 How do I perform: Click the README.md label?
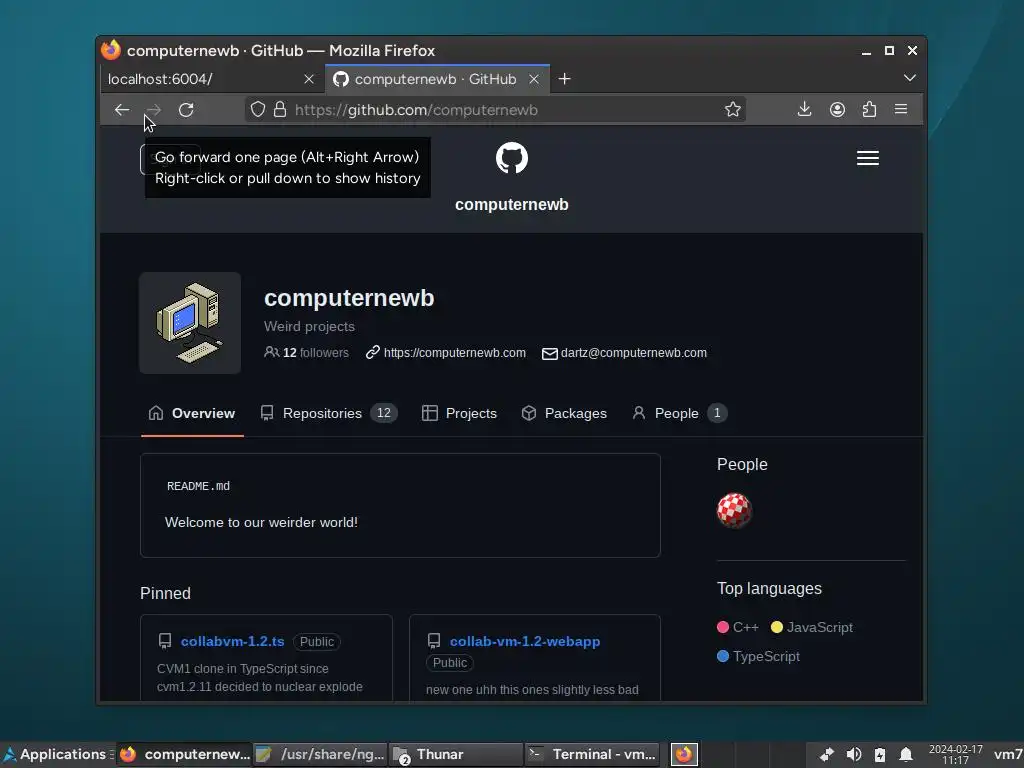(x=199, y=486)
